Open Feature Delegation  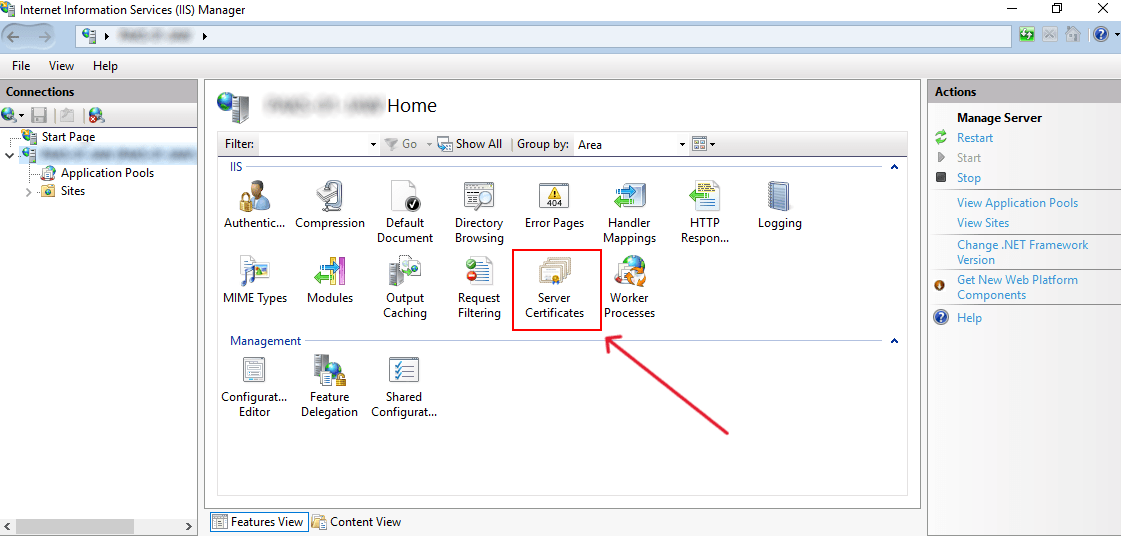(330, 386)
